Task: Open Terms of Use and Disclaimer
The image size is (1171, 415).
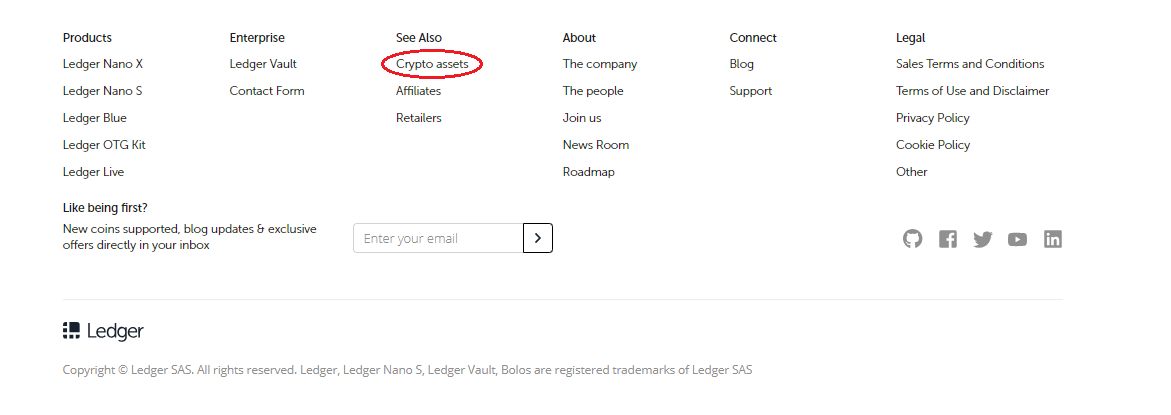Action: tap(973, 91)
